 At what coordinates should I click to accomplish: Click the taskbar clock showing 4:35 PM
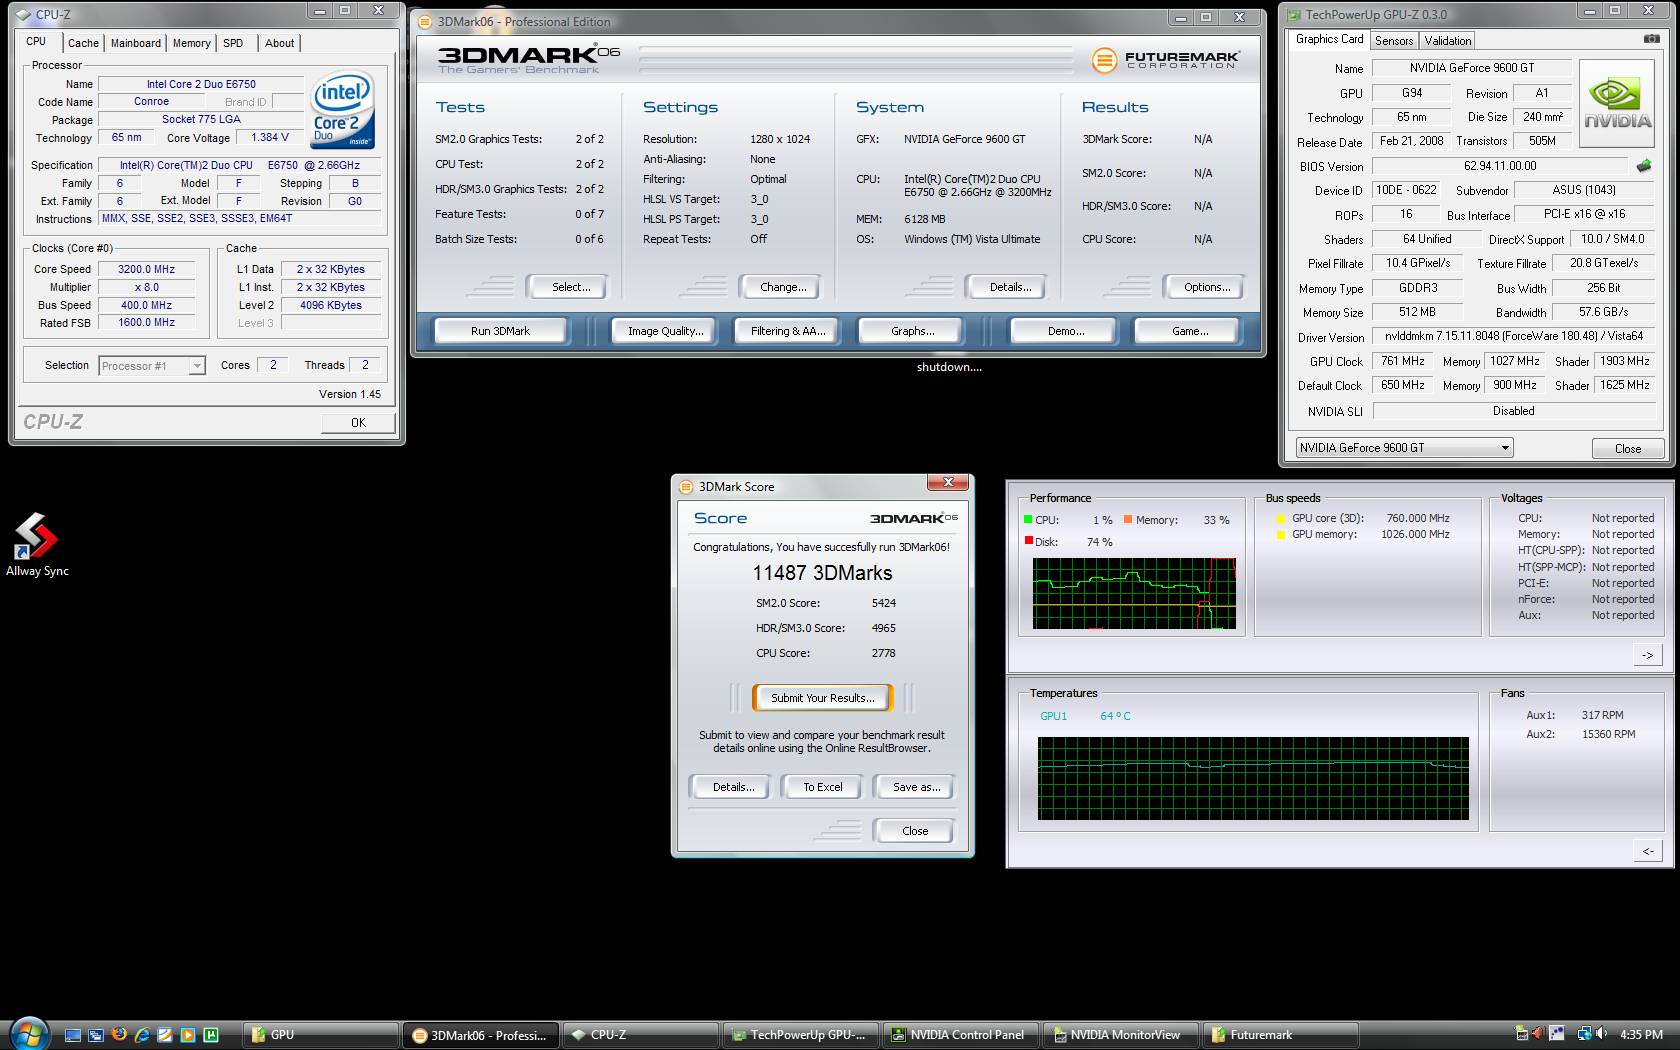click(x=1641, y=1035)
